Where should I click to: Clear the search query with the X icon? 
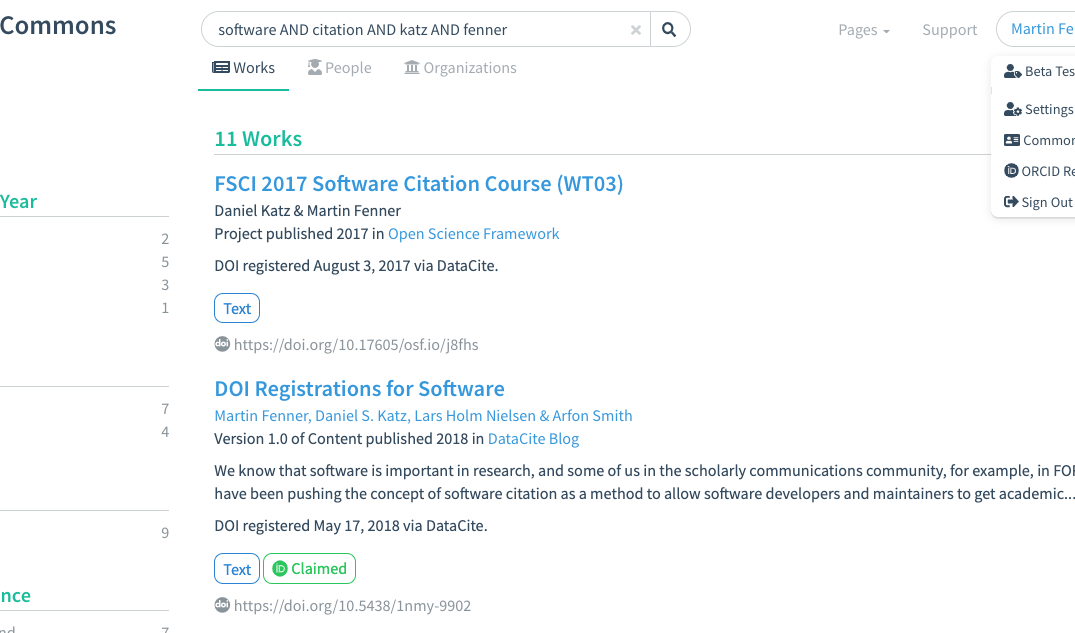coord(636,30)
